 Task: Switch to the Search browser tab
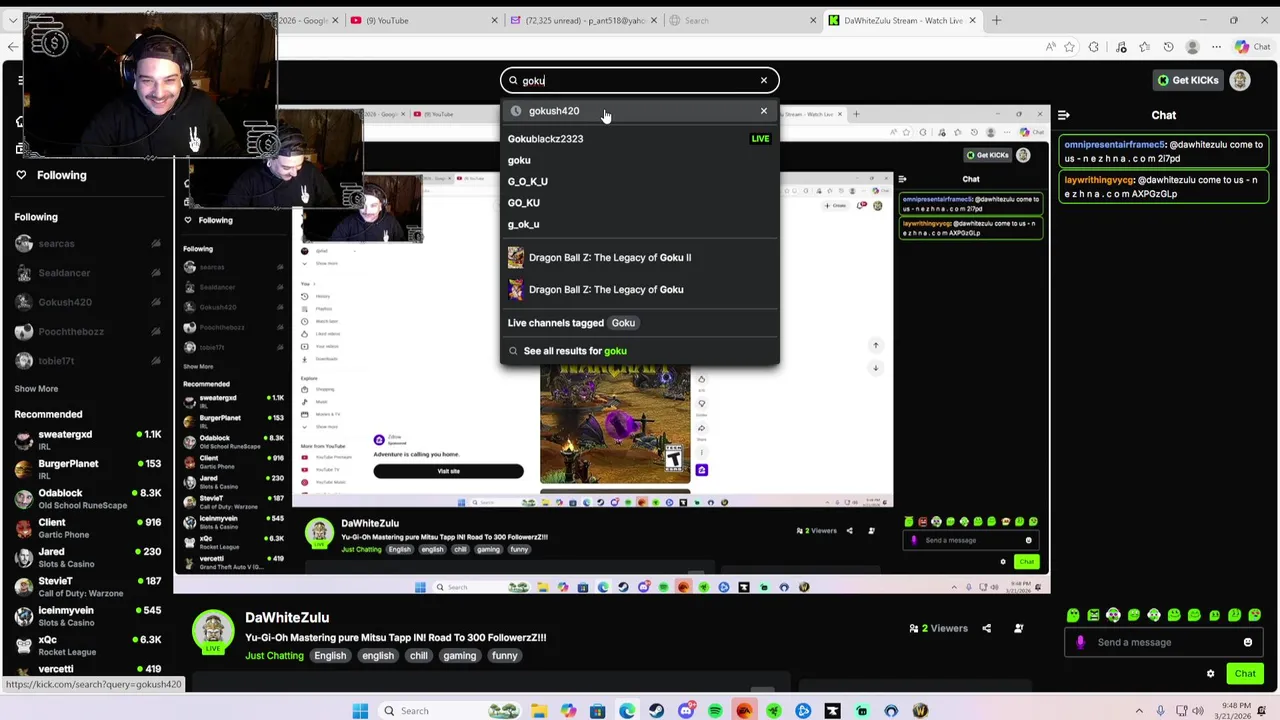pos(740,20)
